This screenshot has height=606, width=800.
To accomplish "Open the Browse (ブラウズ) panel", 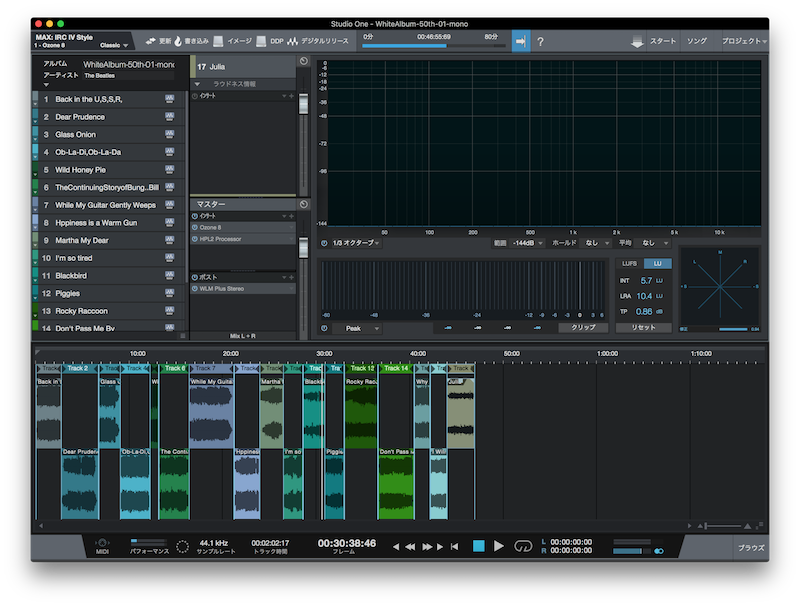I will tap(751, 548).
